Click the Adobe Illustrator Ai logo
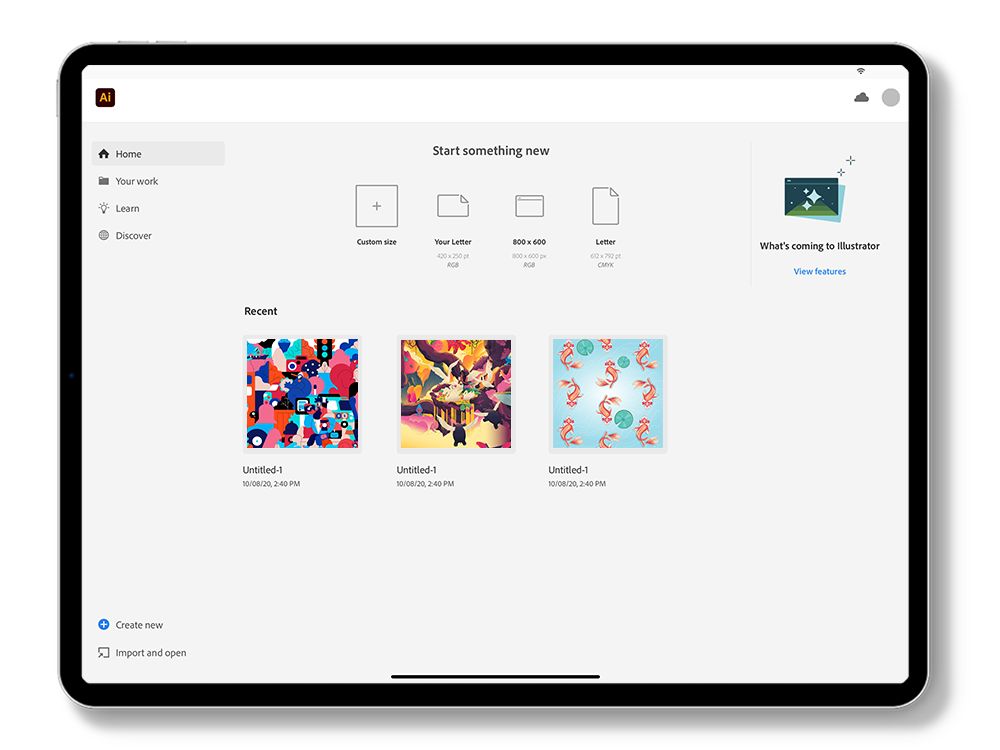The width and height of the screenshot is (1000, 750). click(105, 98)
